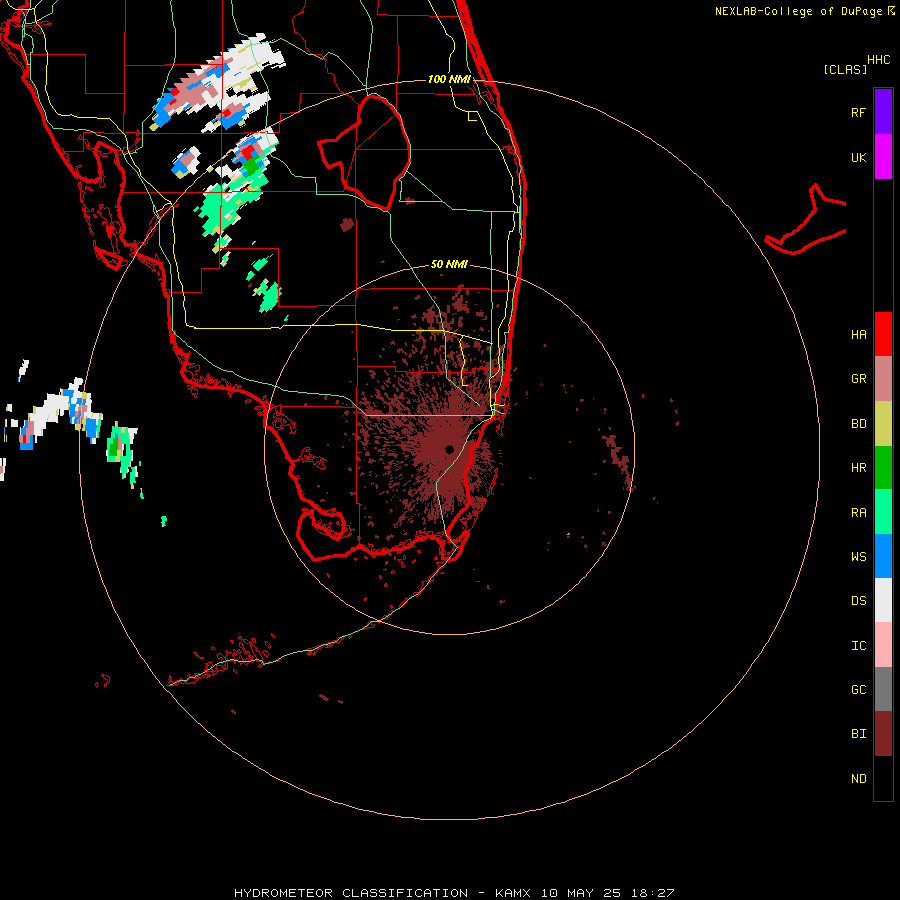
Task: Click the BI brown legend swatch
Action: tap(883, 734)
